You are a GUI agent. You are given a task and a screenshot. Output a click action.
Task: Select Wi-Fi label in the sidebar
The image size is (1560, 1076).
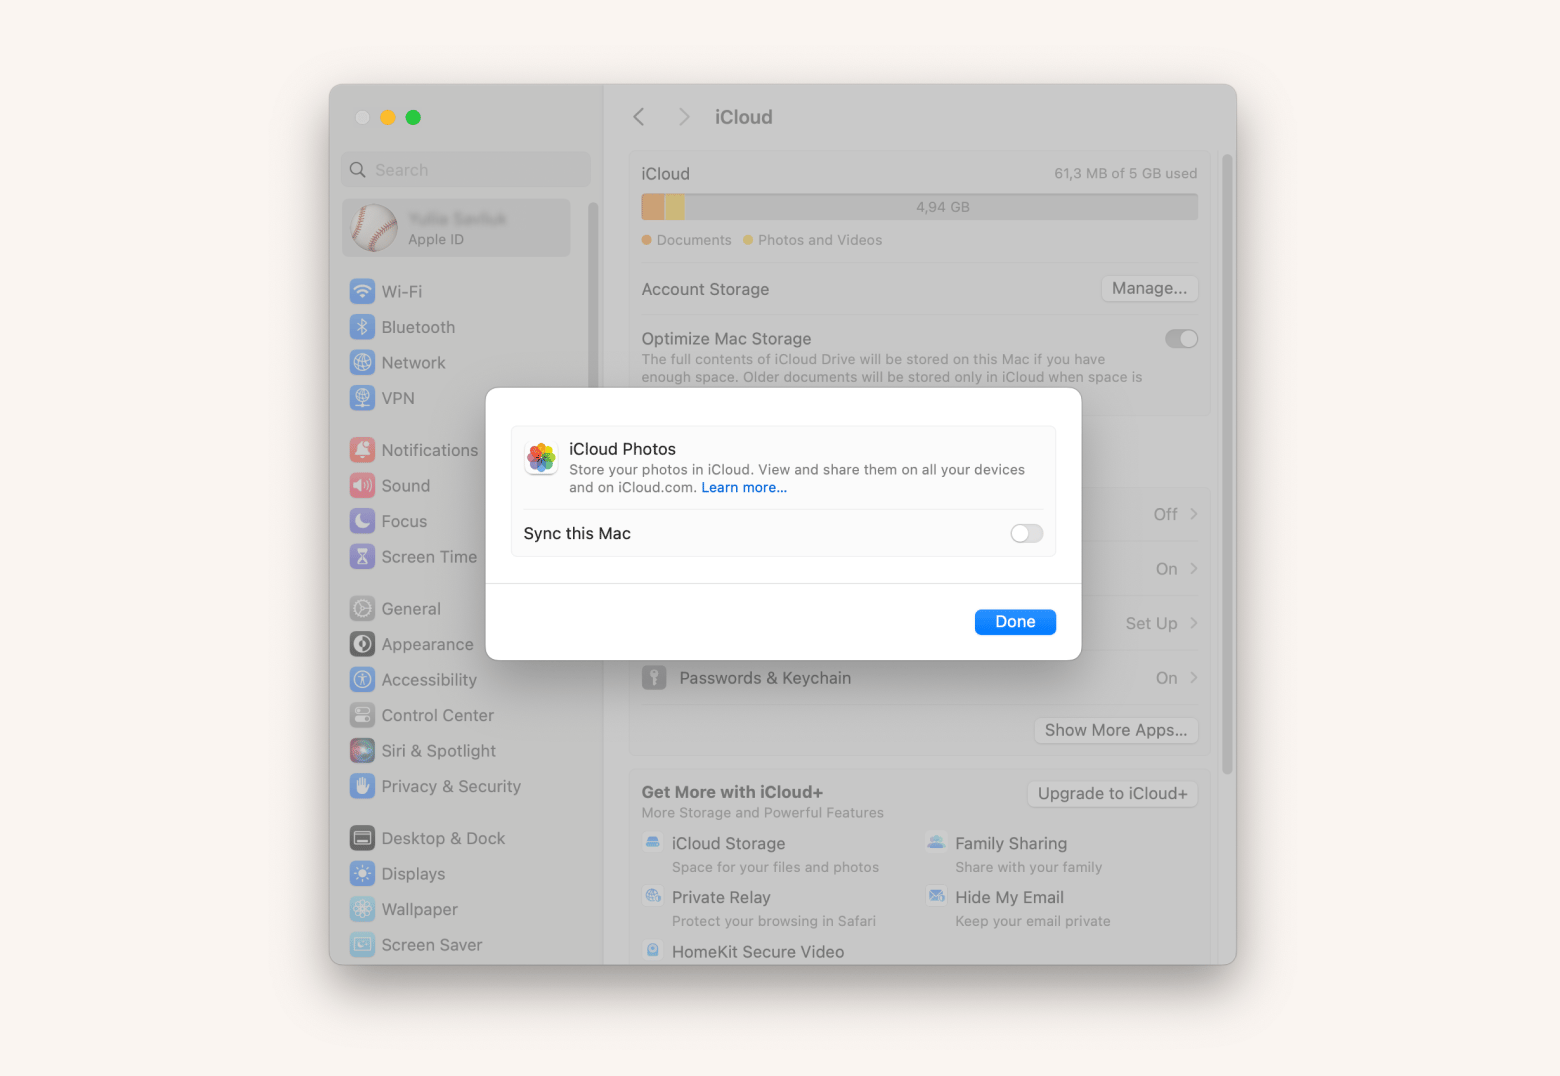click(402, 292)
